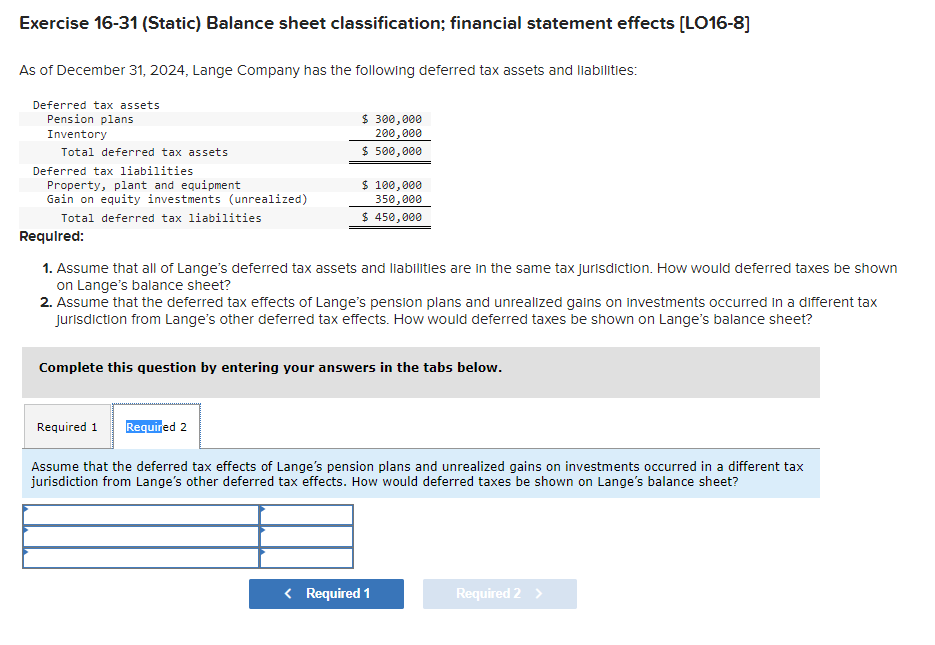Click the triangle indicator in first row label cell
This screenshot has width=935, height=645.
pos(27,508)
